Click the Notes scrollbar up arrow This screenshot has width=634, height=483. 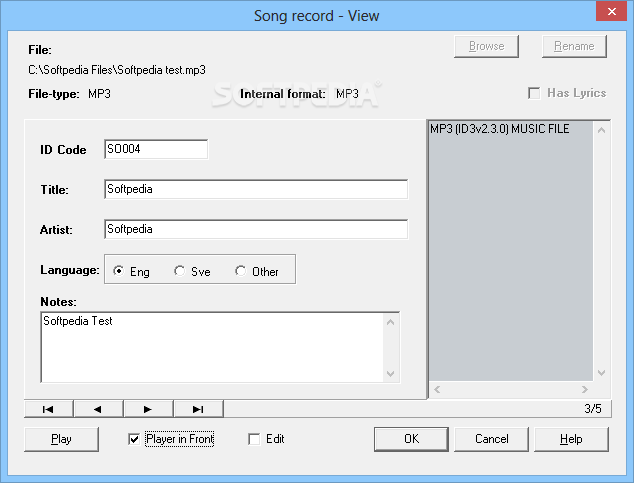coord(391,322)
